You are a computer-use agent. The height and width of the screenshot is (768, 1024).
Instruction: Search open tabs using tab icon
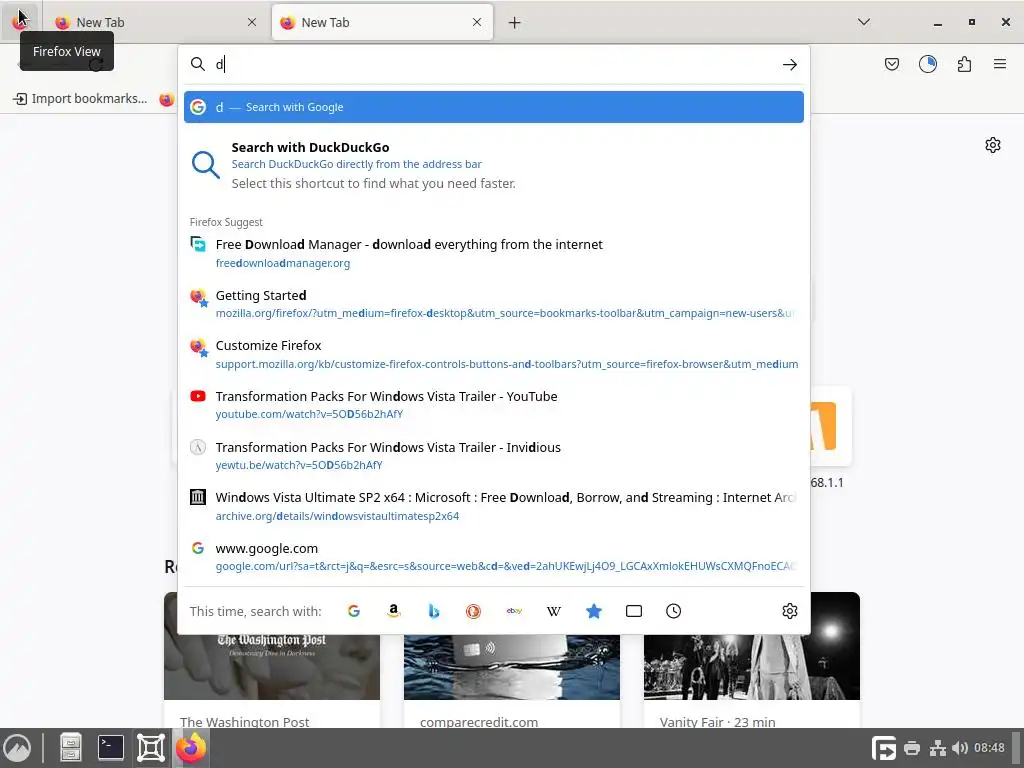click(x=633, y=611)
